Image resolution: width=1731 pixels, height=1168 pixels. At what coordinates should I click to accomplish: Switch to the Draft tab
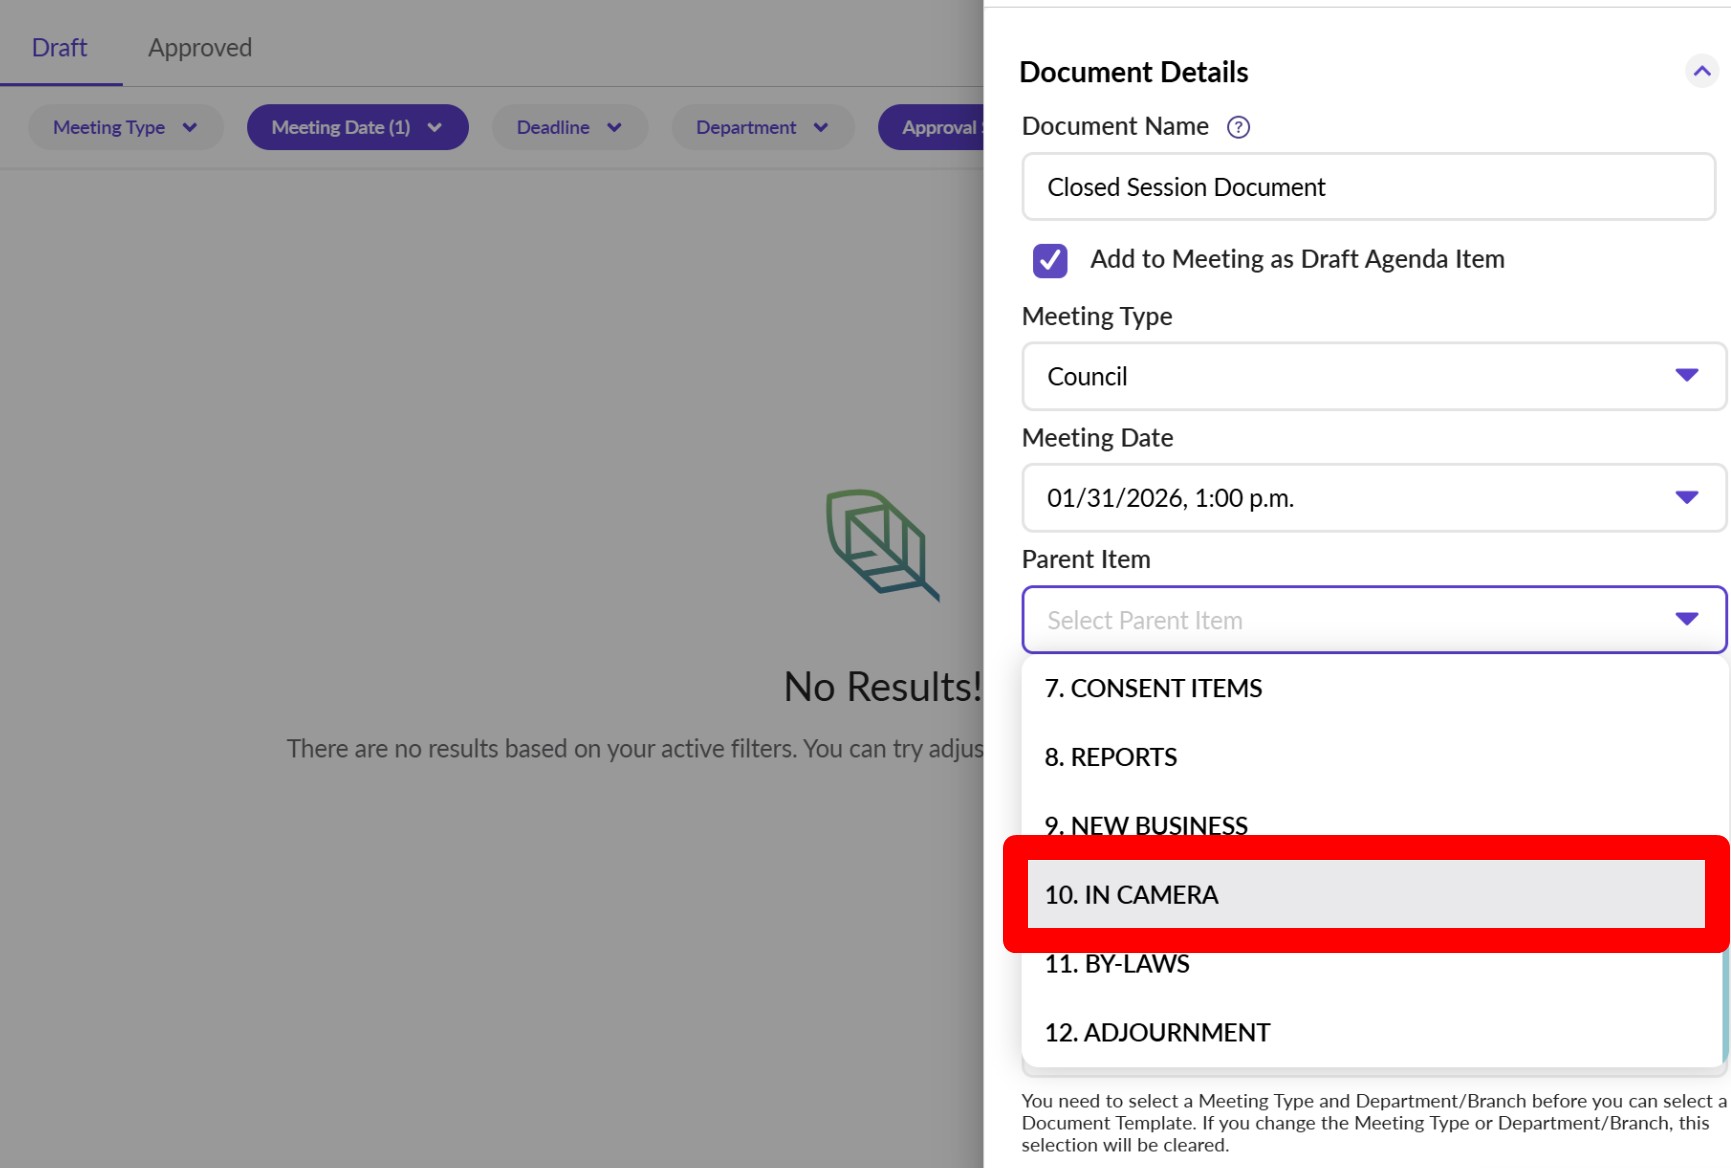(59, 48)
